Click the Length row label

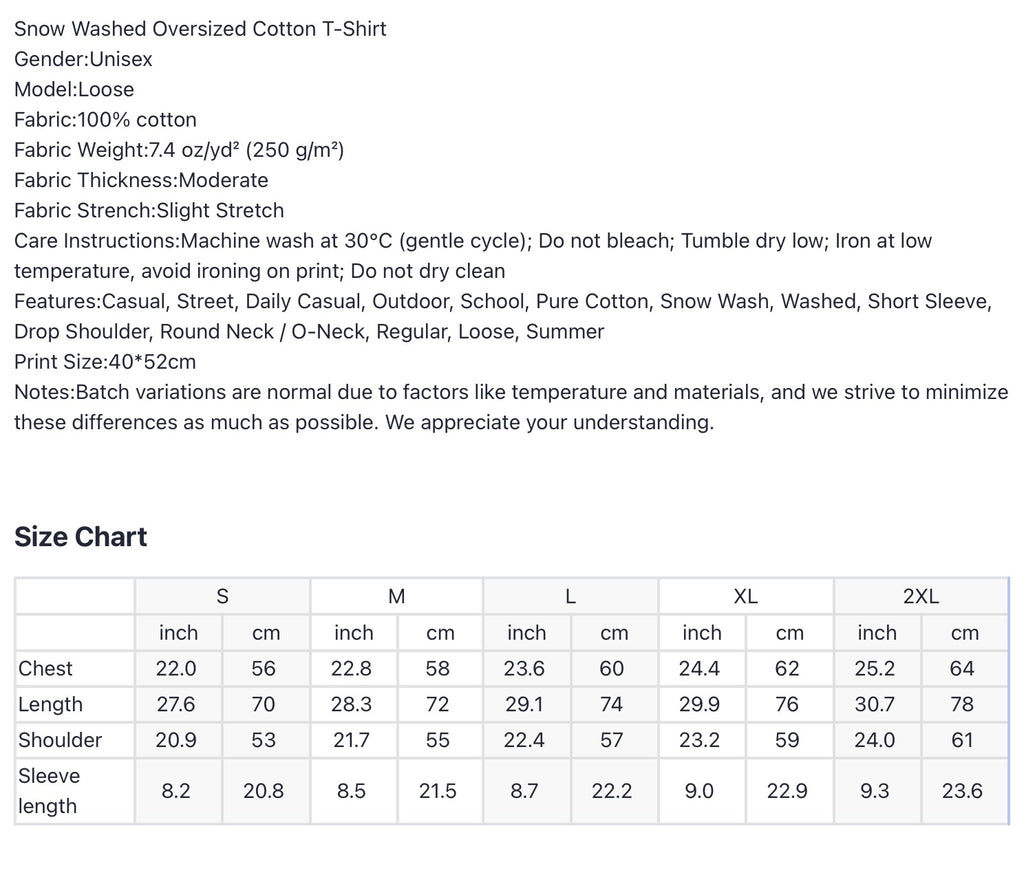click(50, 705)
